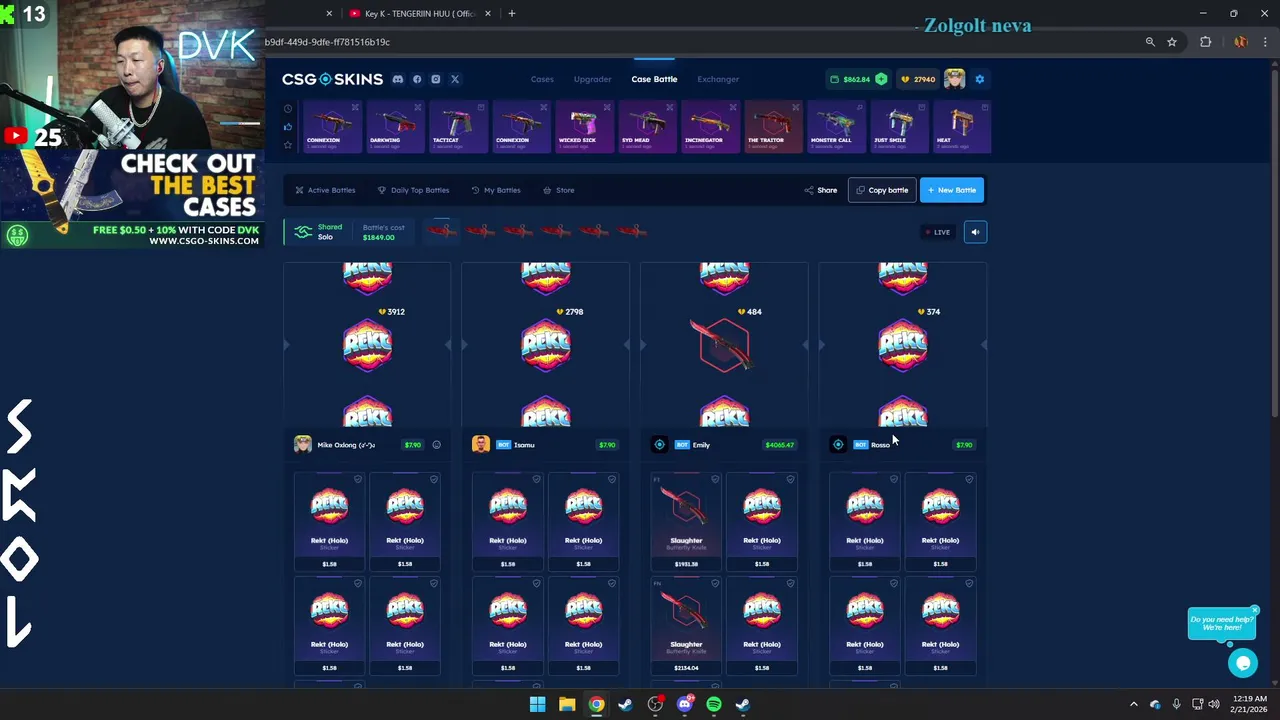Open the live chat support bubble
1280x720 pixels.
point(1243,662)
